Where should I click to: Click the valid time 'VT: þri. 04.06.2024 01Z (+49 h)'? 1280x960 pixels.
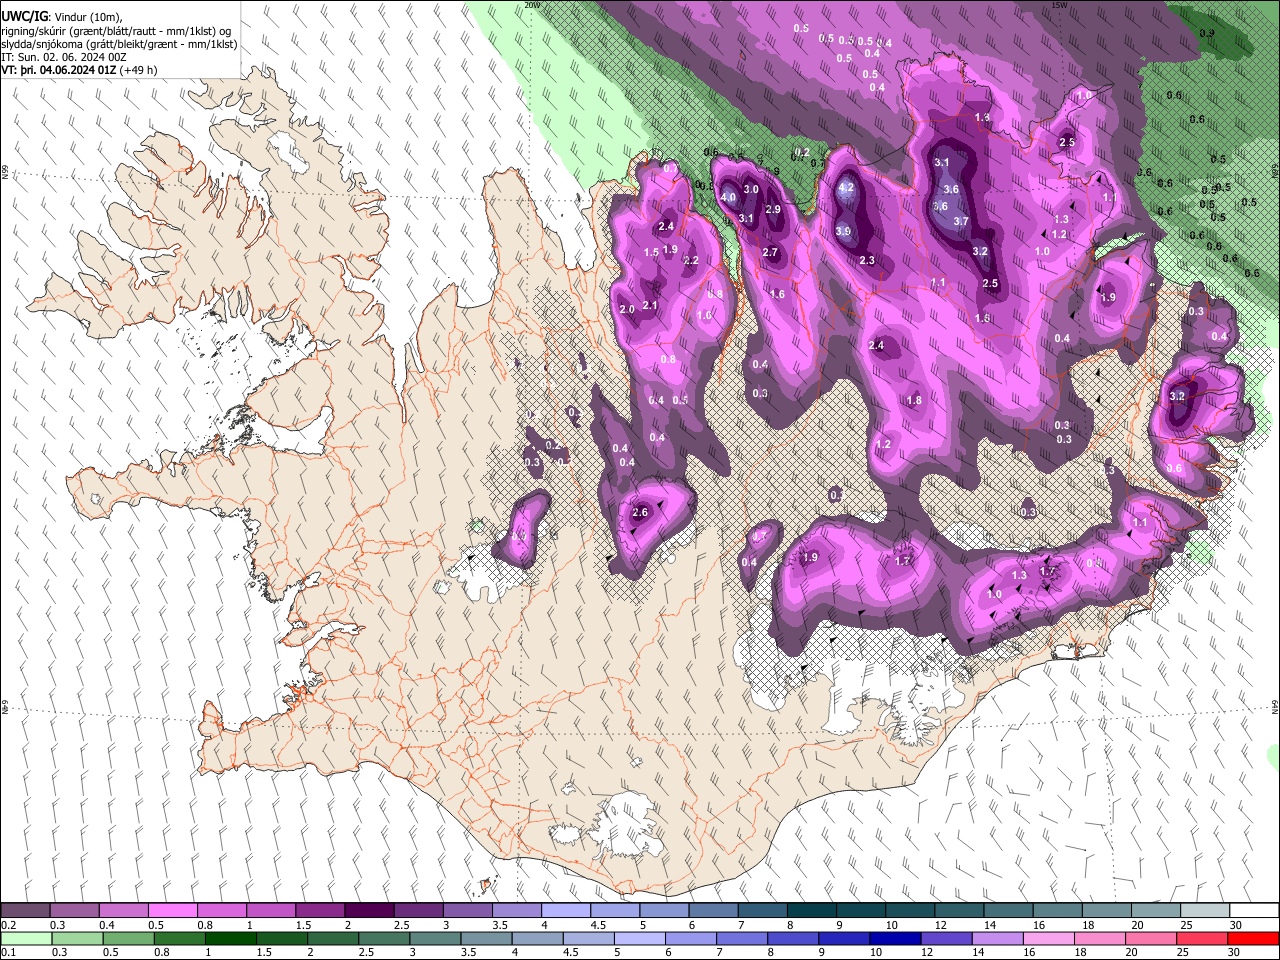pyautogui.click(x=79, y=70)
